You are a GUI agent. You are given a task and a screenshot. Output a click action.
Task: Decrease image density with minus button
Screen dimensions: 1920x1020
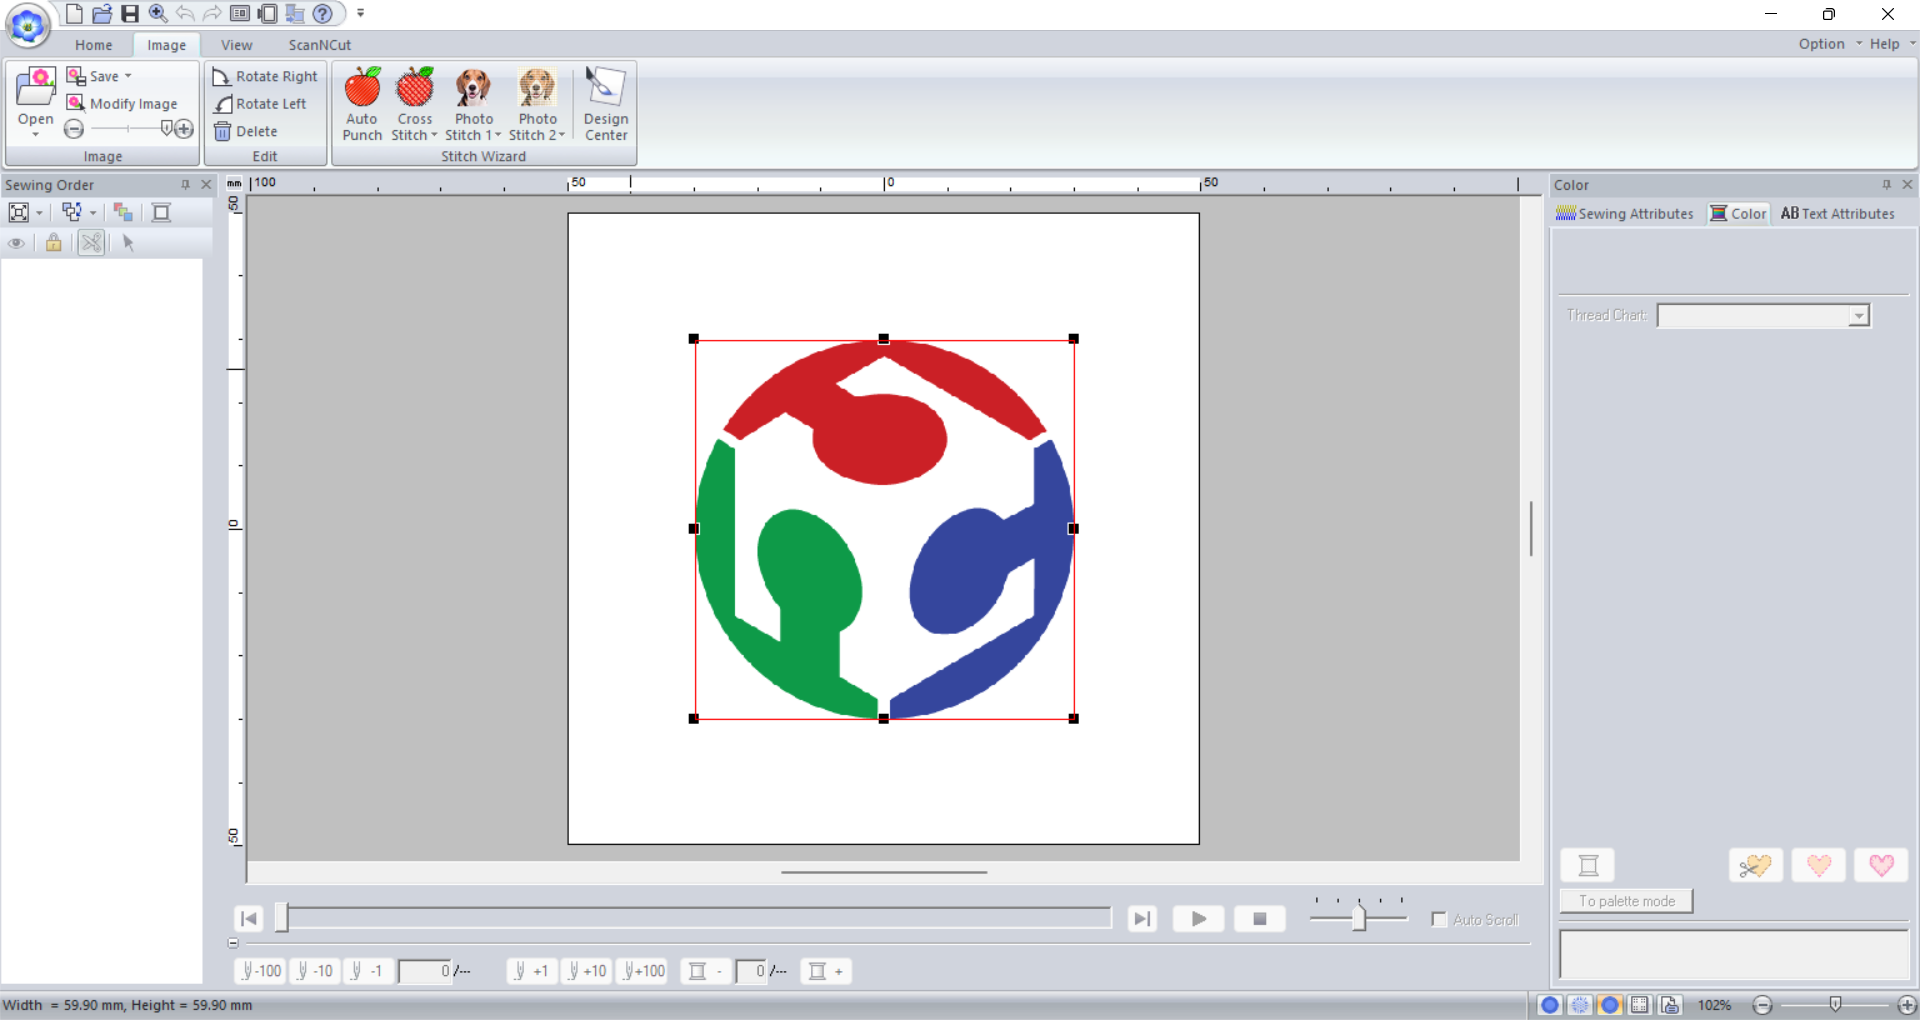(74, 129)
